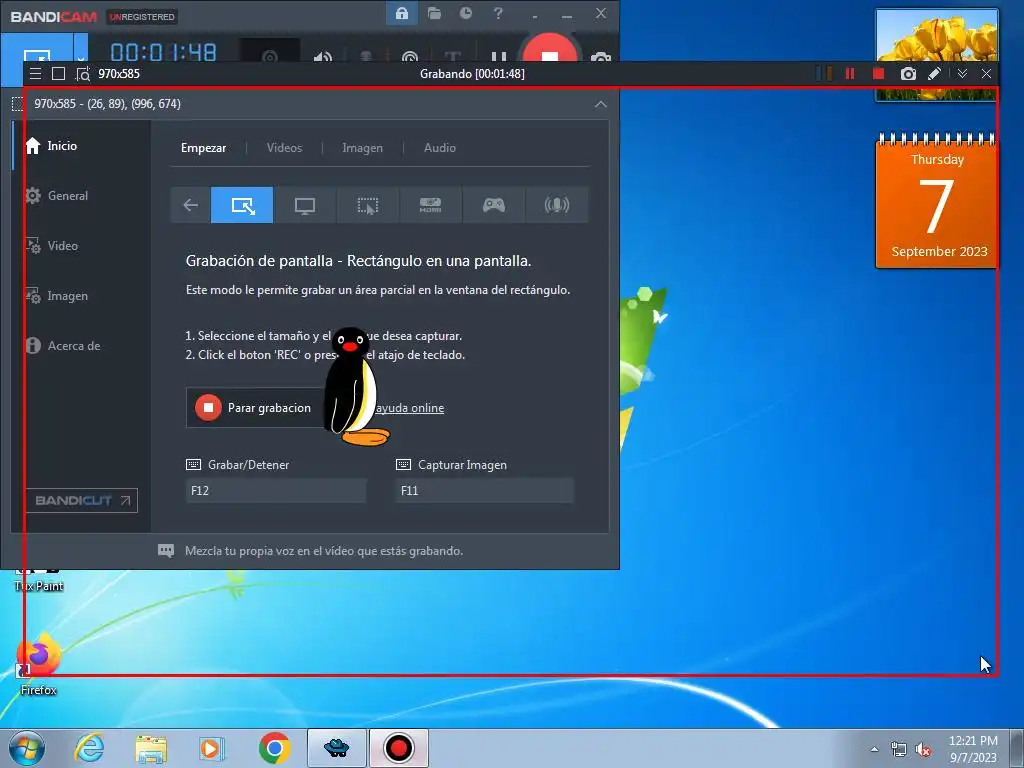Viewport: 1024px width, 768px height.
Task: Click the Capturar Imagen F11 hotkey field
Action: [484, 490]
